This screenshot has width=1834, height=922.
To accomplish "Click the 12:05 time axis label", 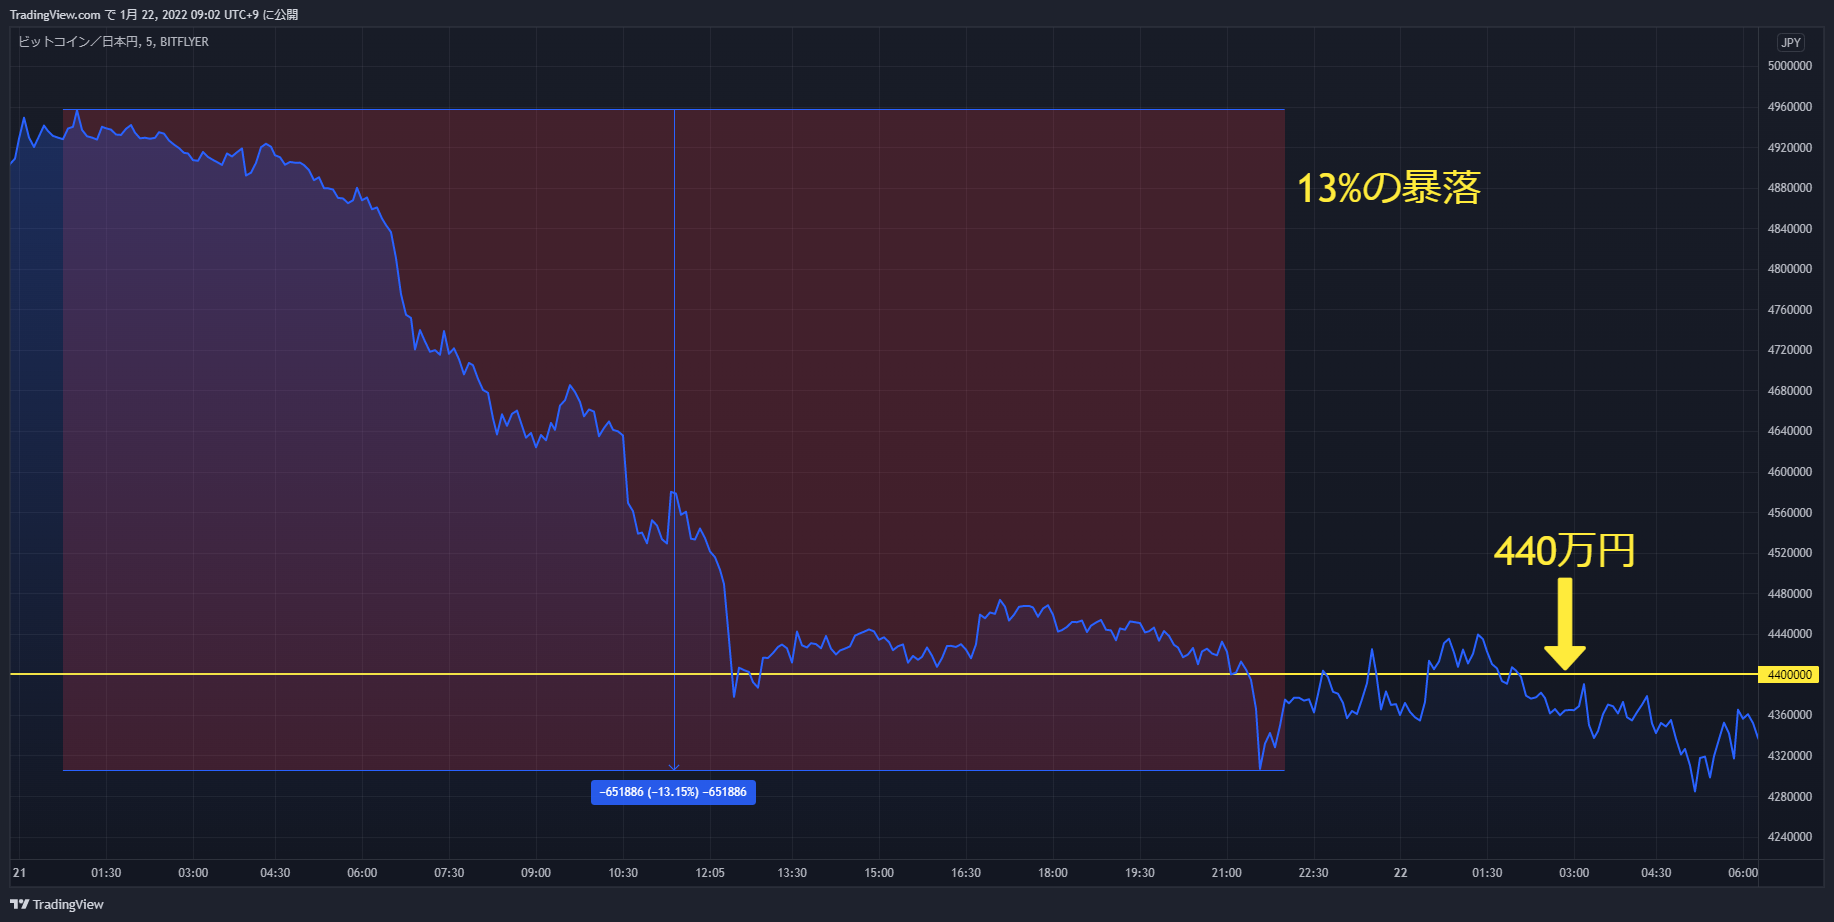I will click(x=710, y=873).
